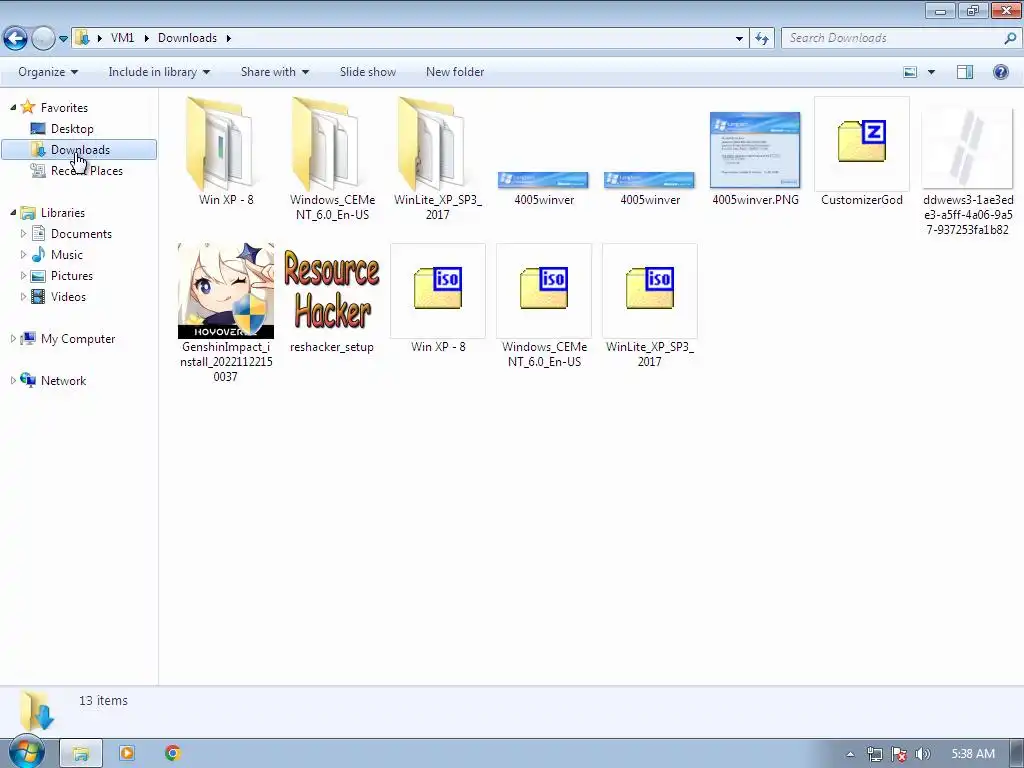The image size is (1024, 768).
Task: Open the Help question mark icon
Action: point(1000,72)
